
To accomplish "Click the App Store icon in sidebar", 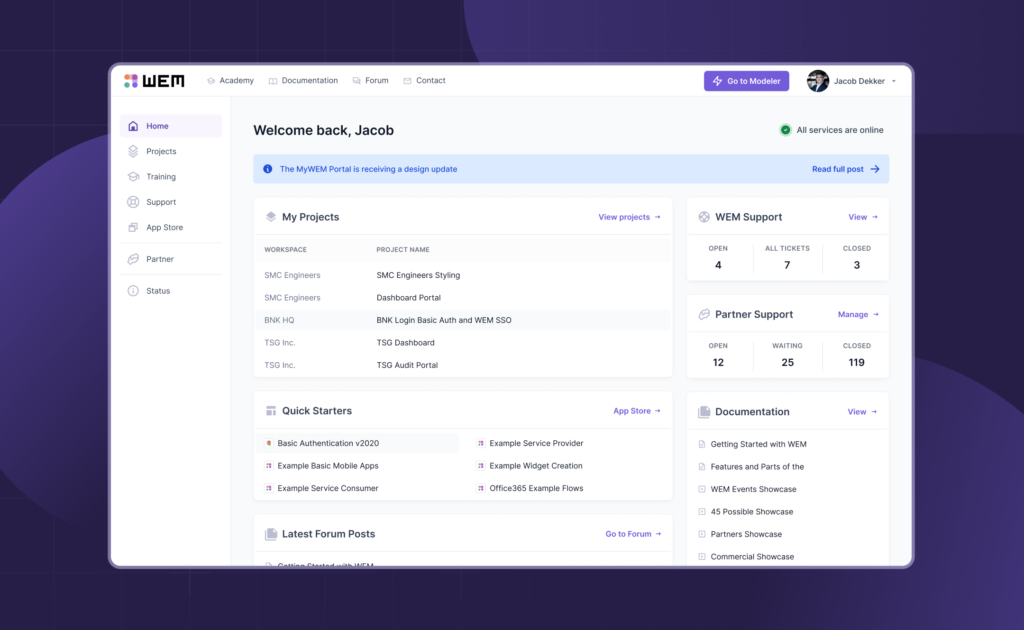I will click(133, 227).
